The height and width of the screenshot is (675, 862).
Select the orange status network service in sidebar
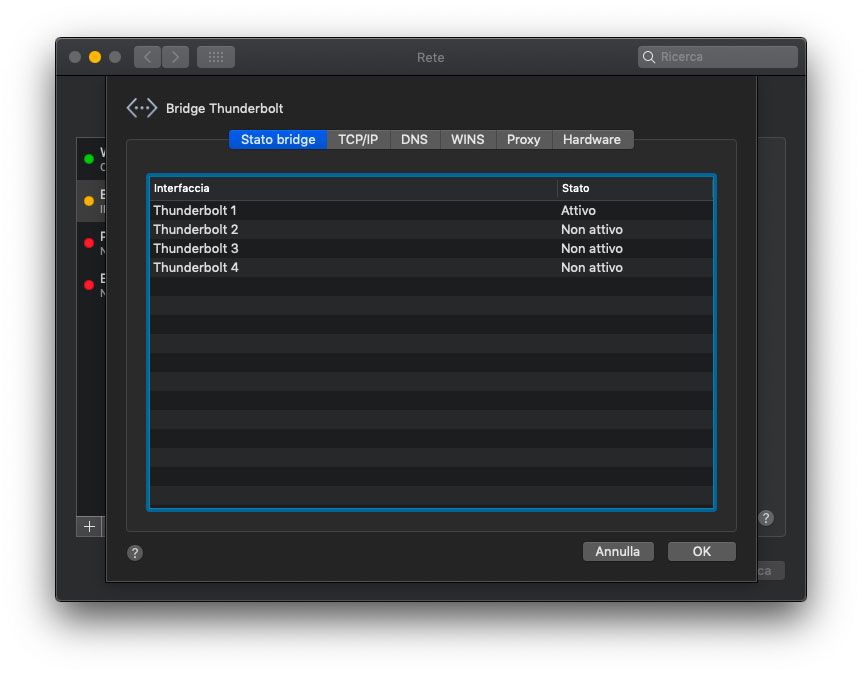point(91,201)
